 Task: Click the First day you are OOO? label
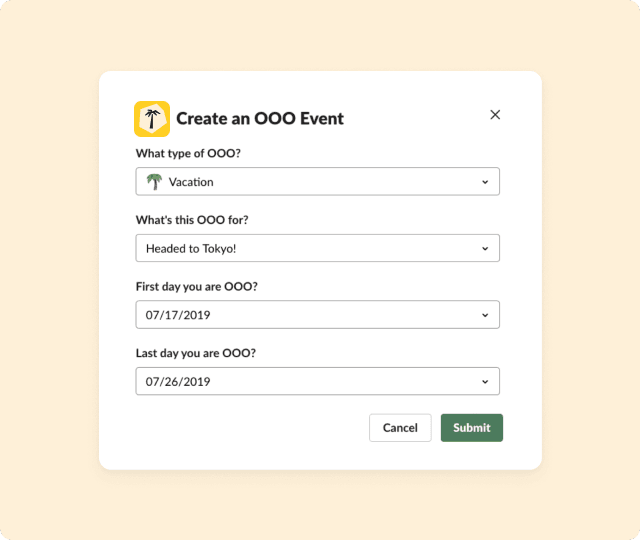point(197,287)
